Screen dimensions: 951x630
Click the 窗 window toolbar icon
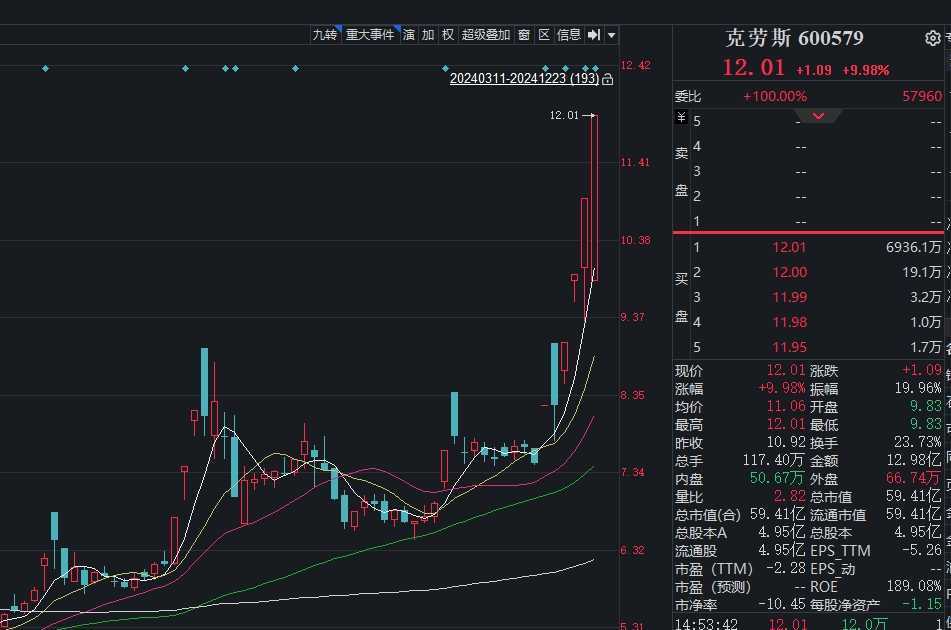pyautogui.click(x=524, y=35)
